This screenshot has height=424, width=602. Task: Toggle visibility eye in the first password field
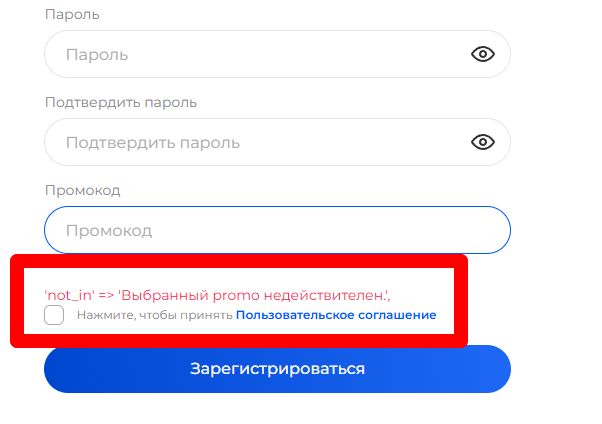coord(483,54)
